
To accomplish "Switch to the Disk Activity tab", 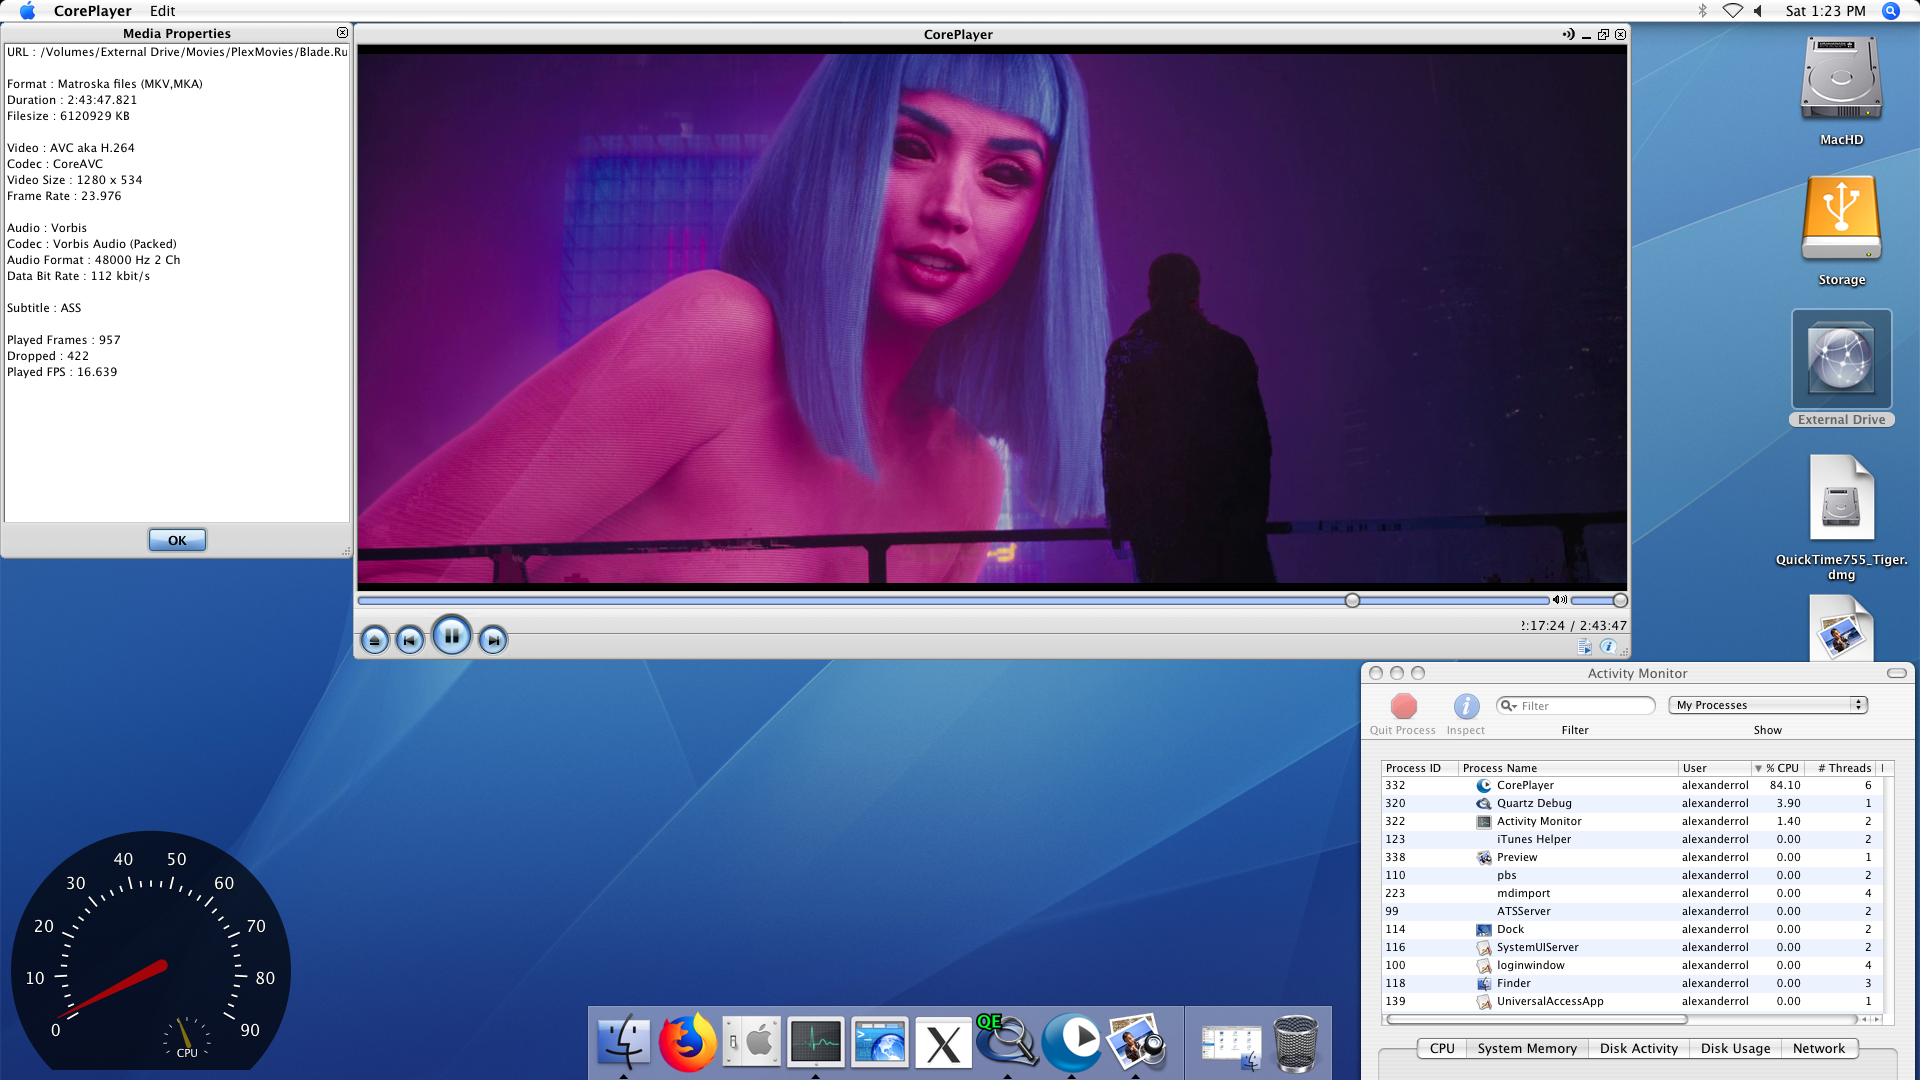I will click(x=1638, y=1048).
